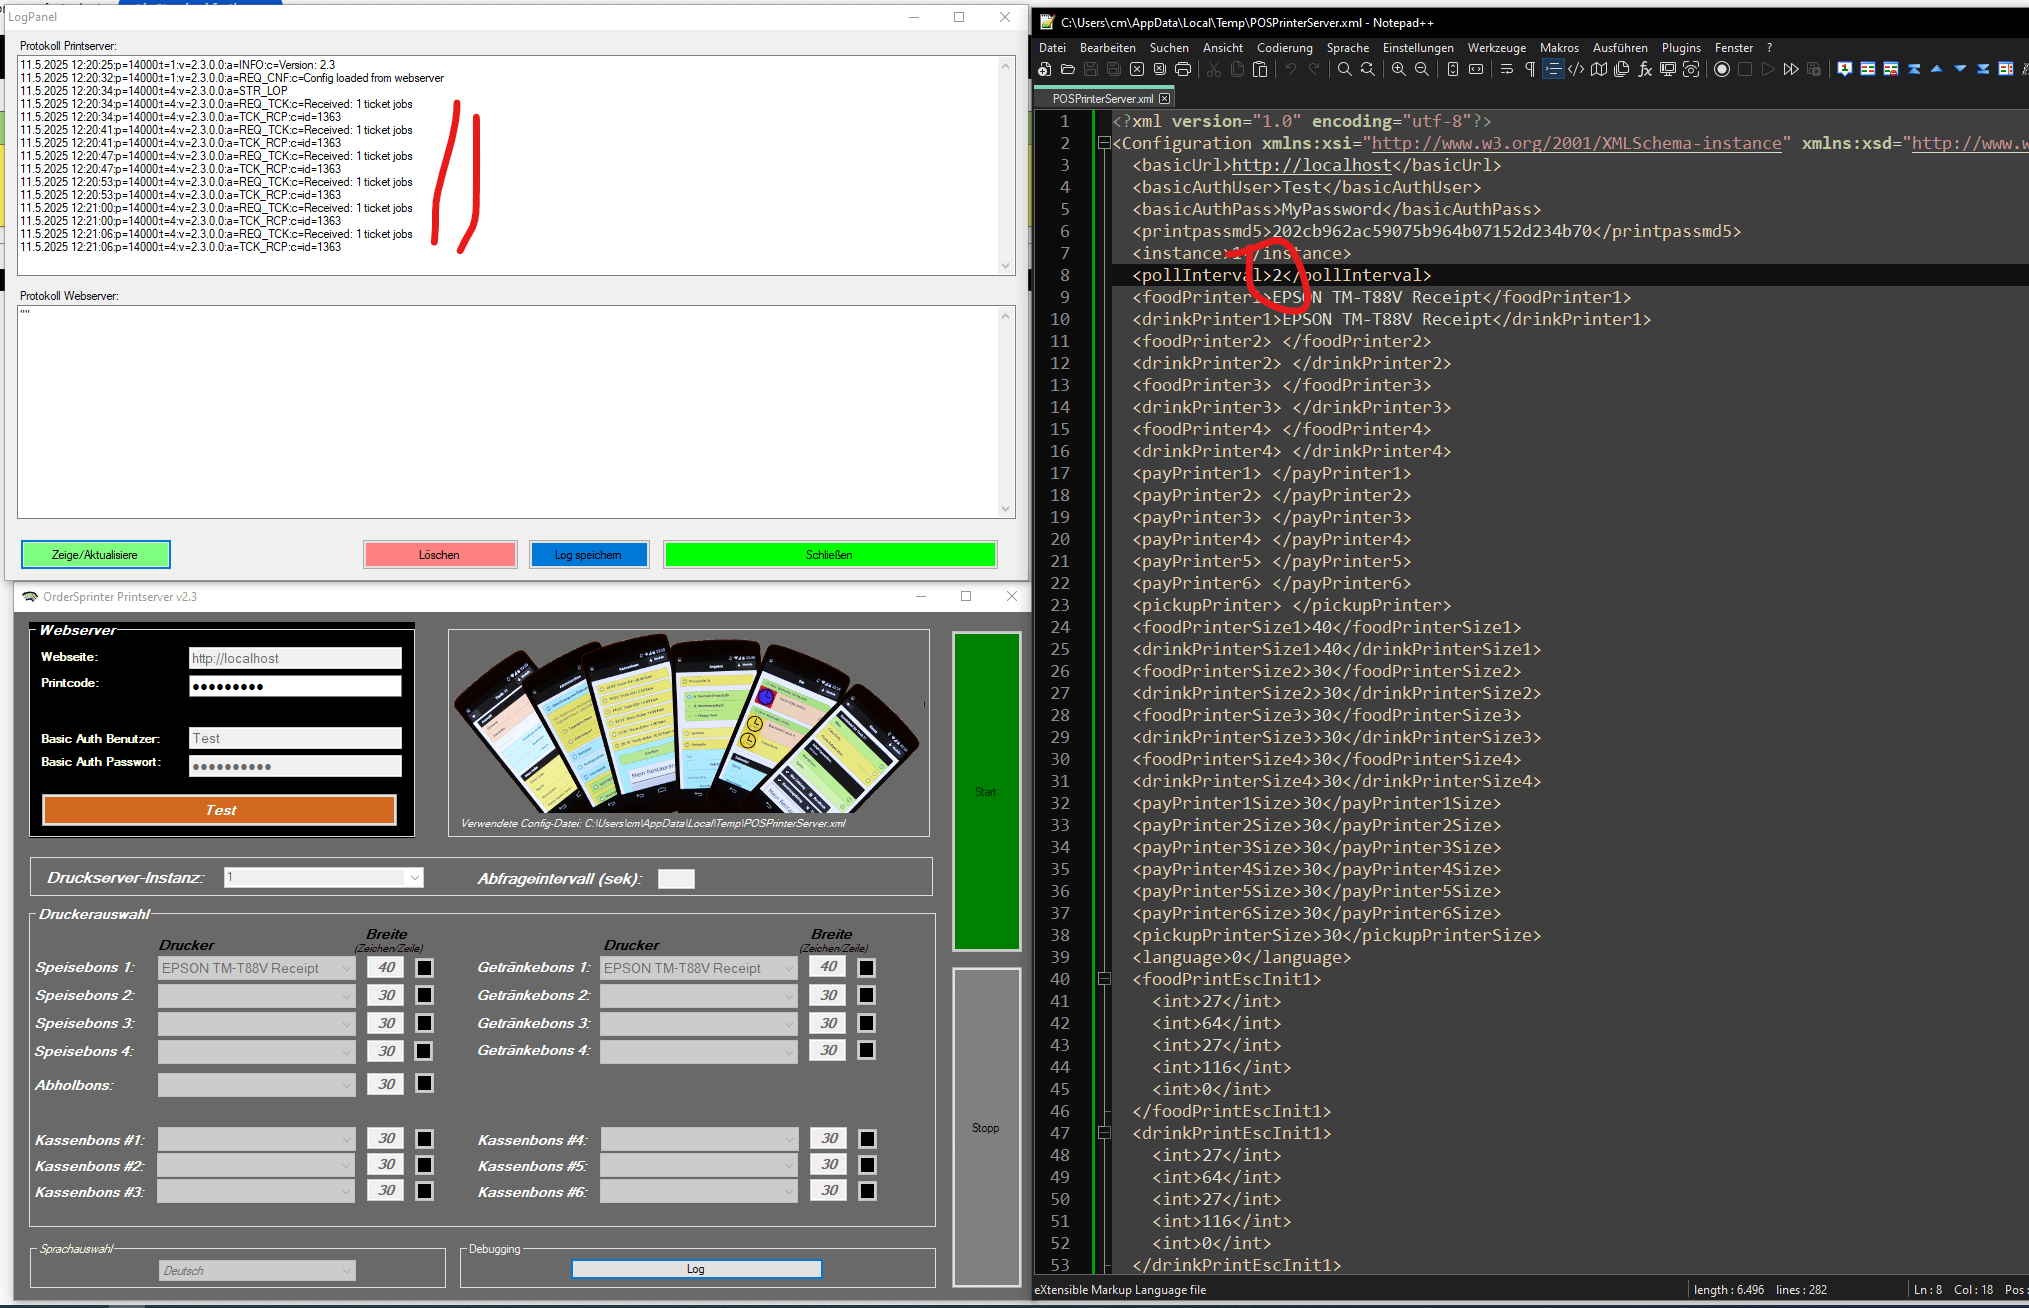The height and width of the screenshot is (1308, 2029).
Task: Toggle black checkbox in Abholbons row
Action: click(424, 1084)
